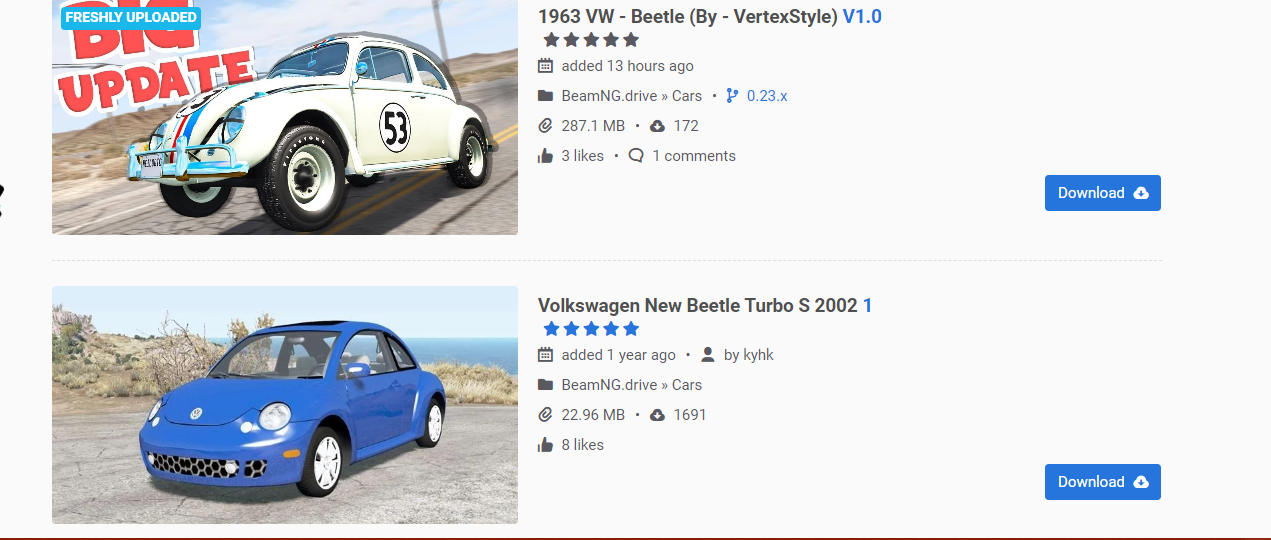Click the download-count cloud icon next to 172

[657, 126]
